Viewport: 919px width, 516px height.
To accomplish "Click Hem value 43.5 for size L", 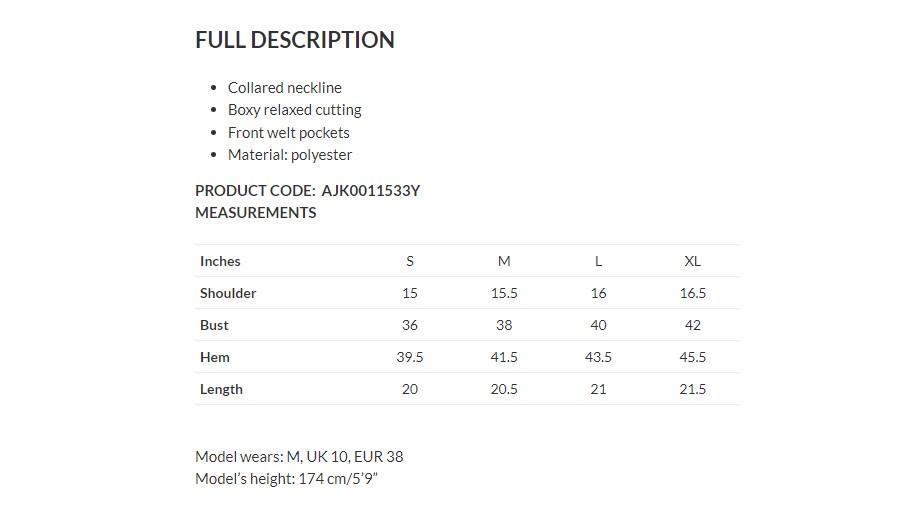I will tap(598, 357).
